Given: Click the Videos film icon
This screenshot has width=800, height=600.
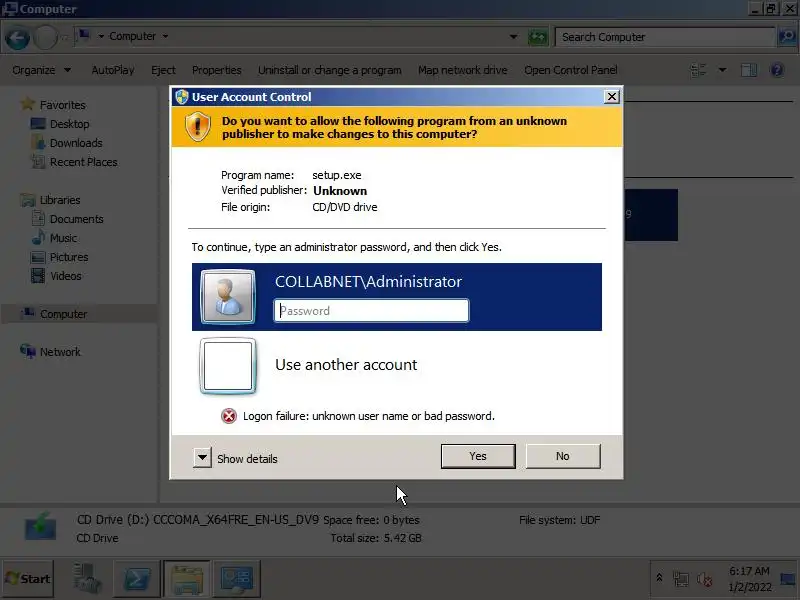Looking at the screenshot, I should (x=38, y=276).
